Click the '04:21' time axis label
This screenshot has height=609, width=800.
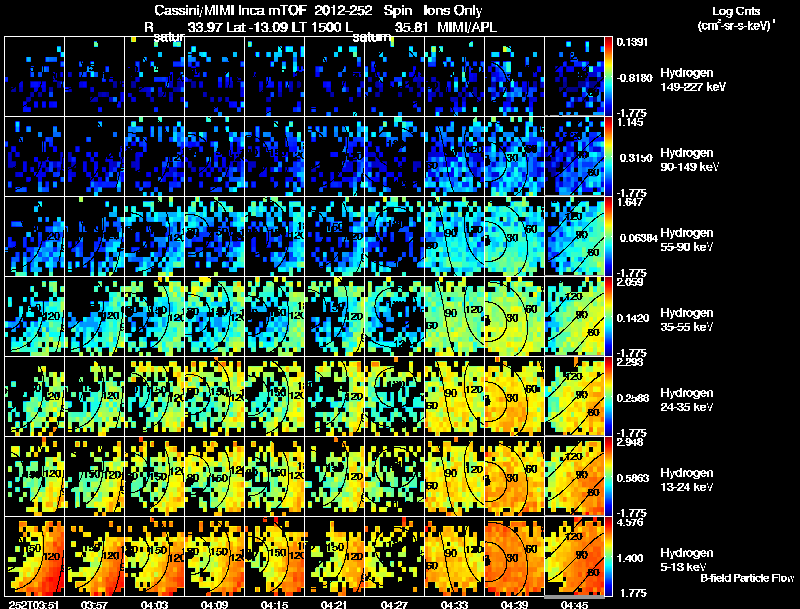[x=334, y=604]
